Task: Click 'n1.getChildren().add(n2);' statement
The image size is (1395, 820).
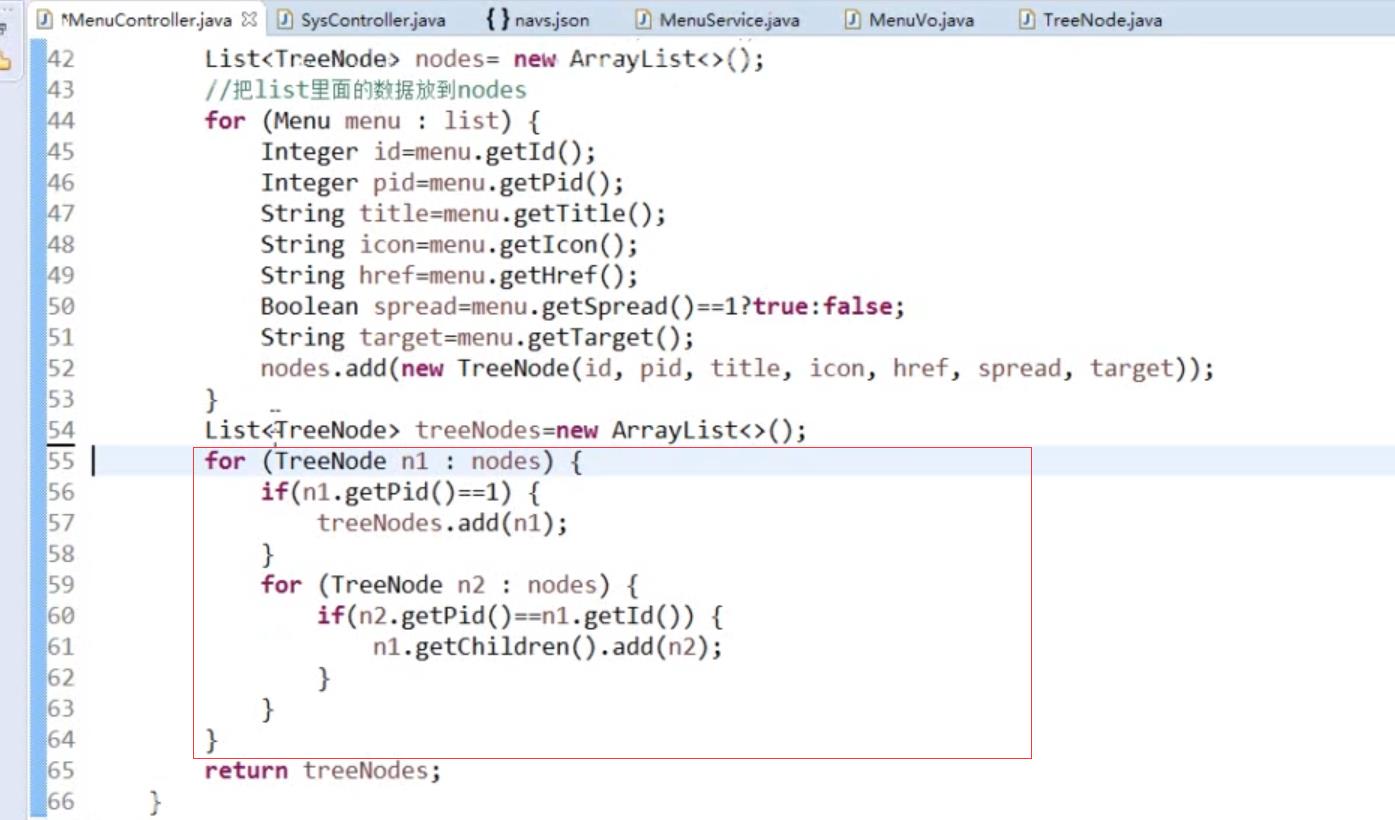Action: 547,647
